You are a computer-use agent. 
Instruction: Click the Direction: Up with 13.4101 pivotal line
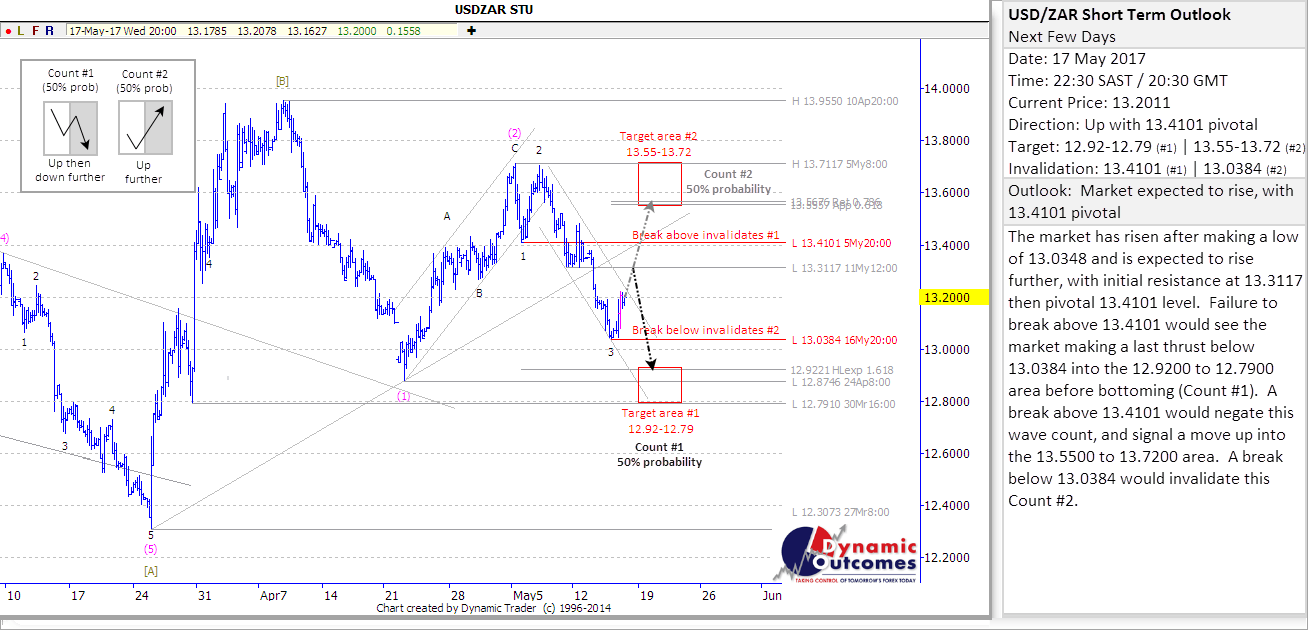pyautogui.click(x=1132, y=125)
